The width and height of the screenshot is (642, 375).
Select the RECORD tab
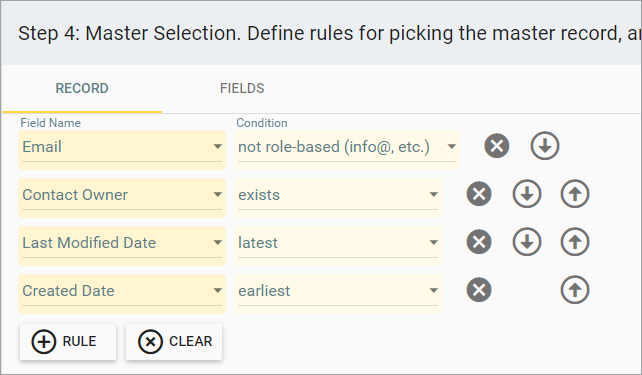coord(82,88)
